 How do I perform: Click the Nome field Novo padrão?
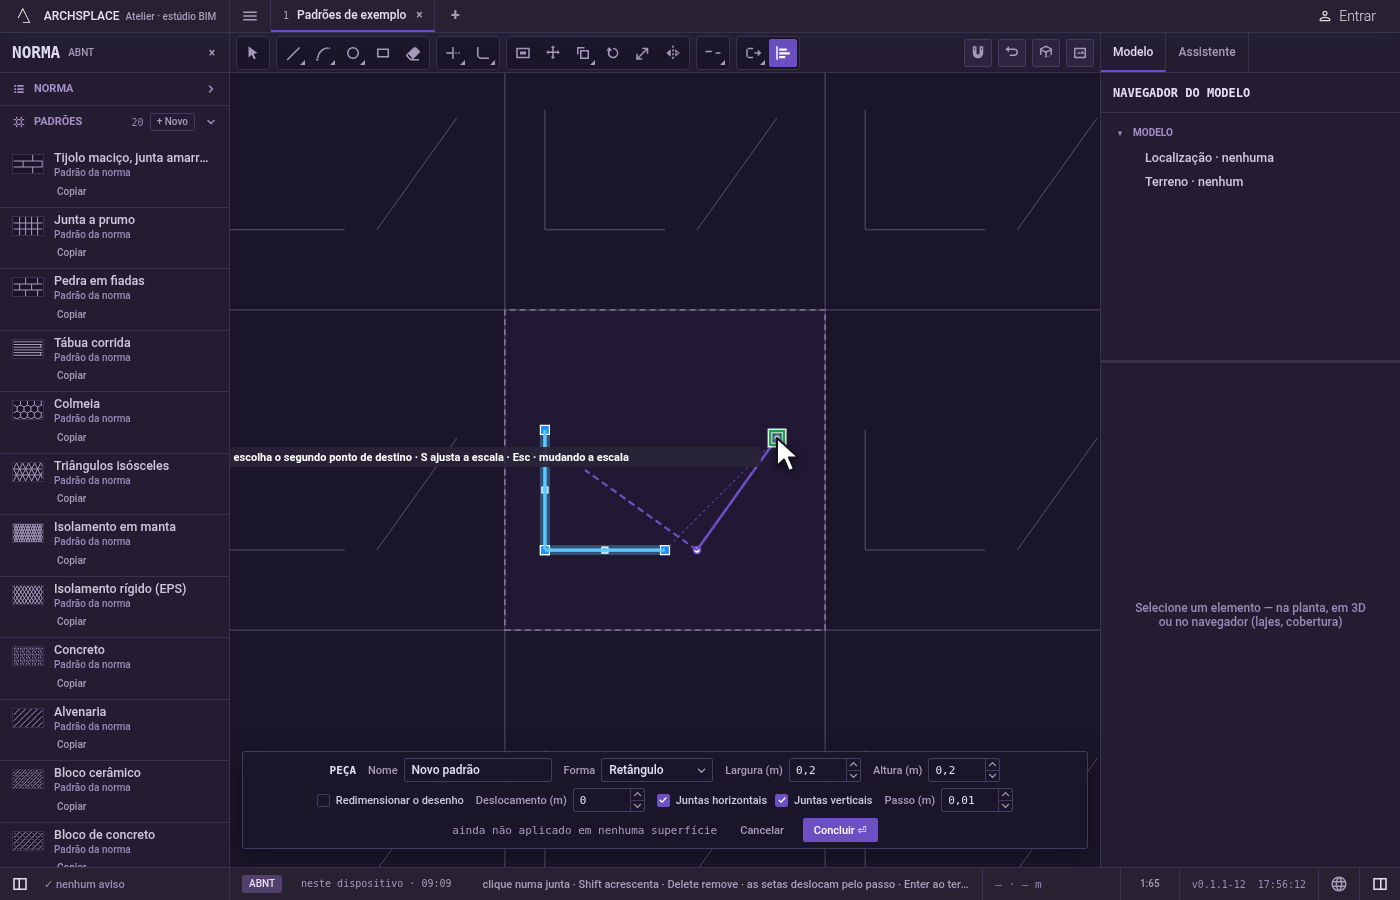click(x=477, y=770)
